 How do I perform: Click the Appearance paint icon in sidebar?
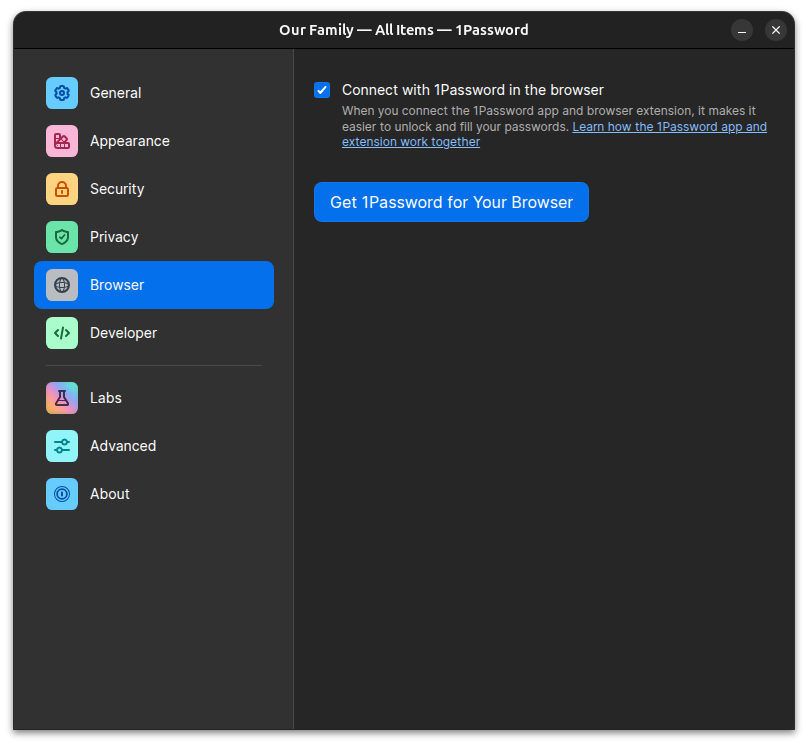tap(62, 141)
